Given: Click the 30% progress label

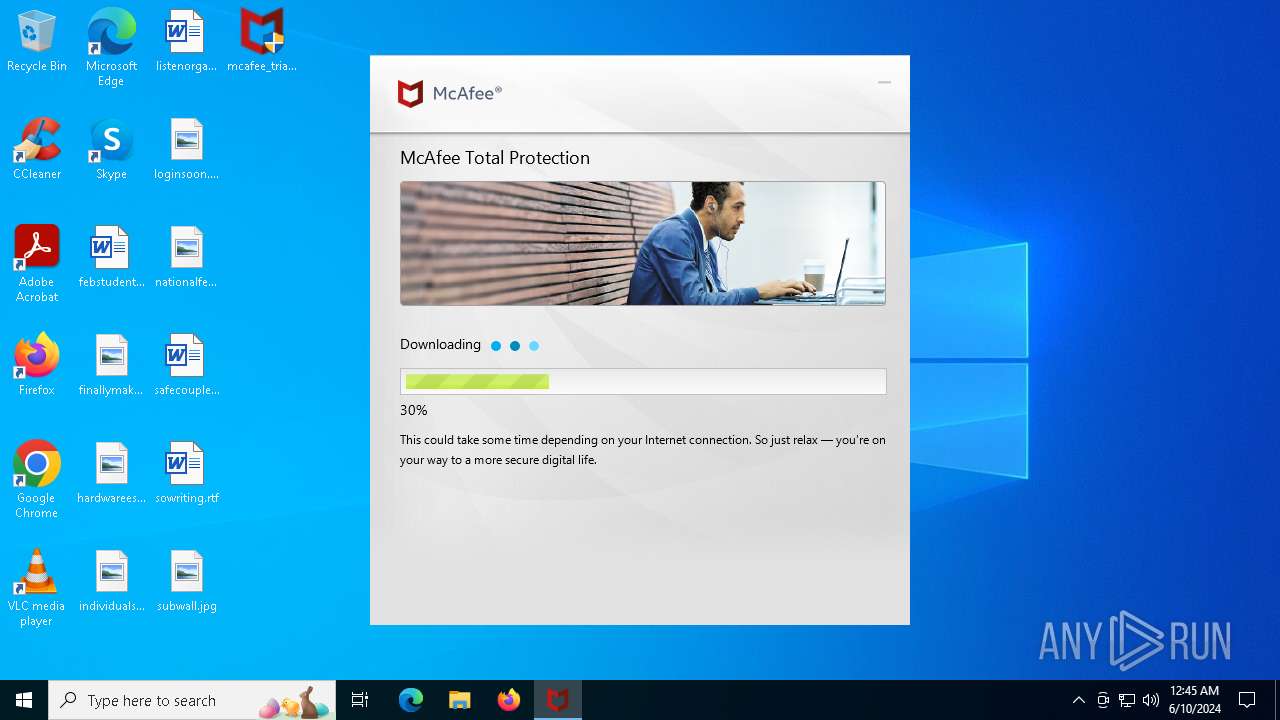Looking at the screenshot, I should [413, 410].
